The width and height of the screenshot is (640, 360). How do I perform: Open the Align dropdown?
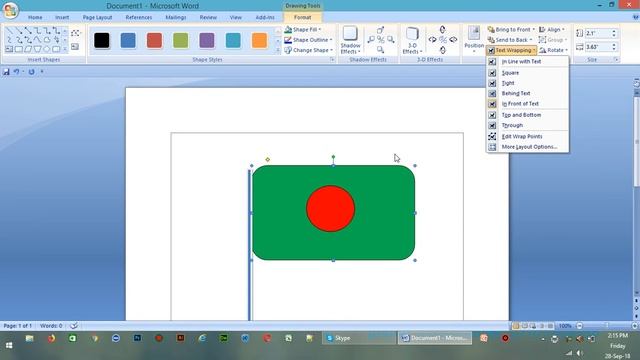point(551,30)
